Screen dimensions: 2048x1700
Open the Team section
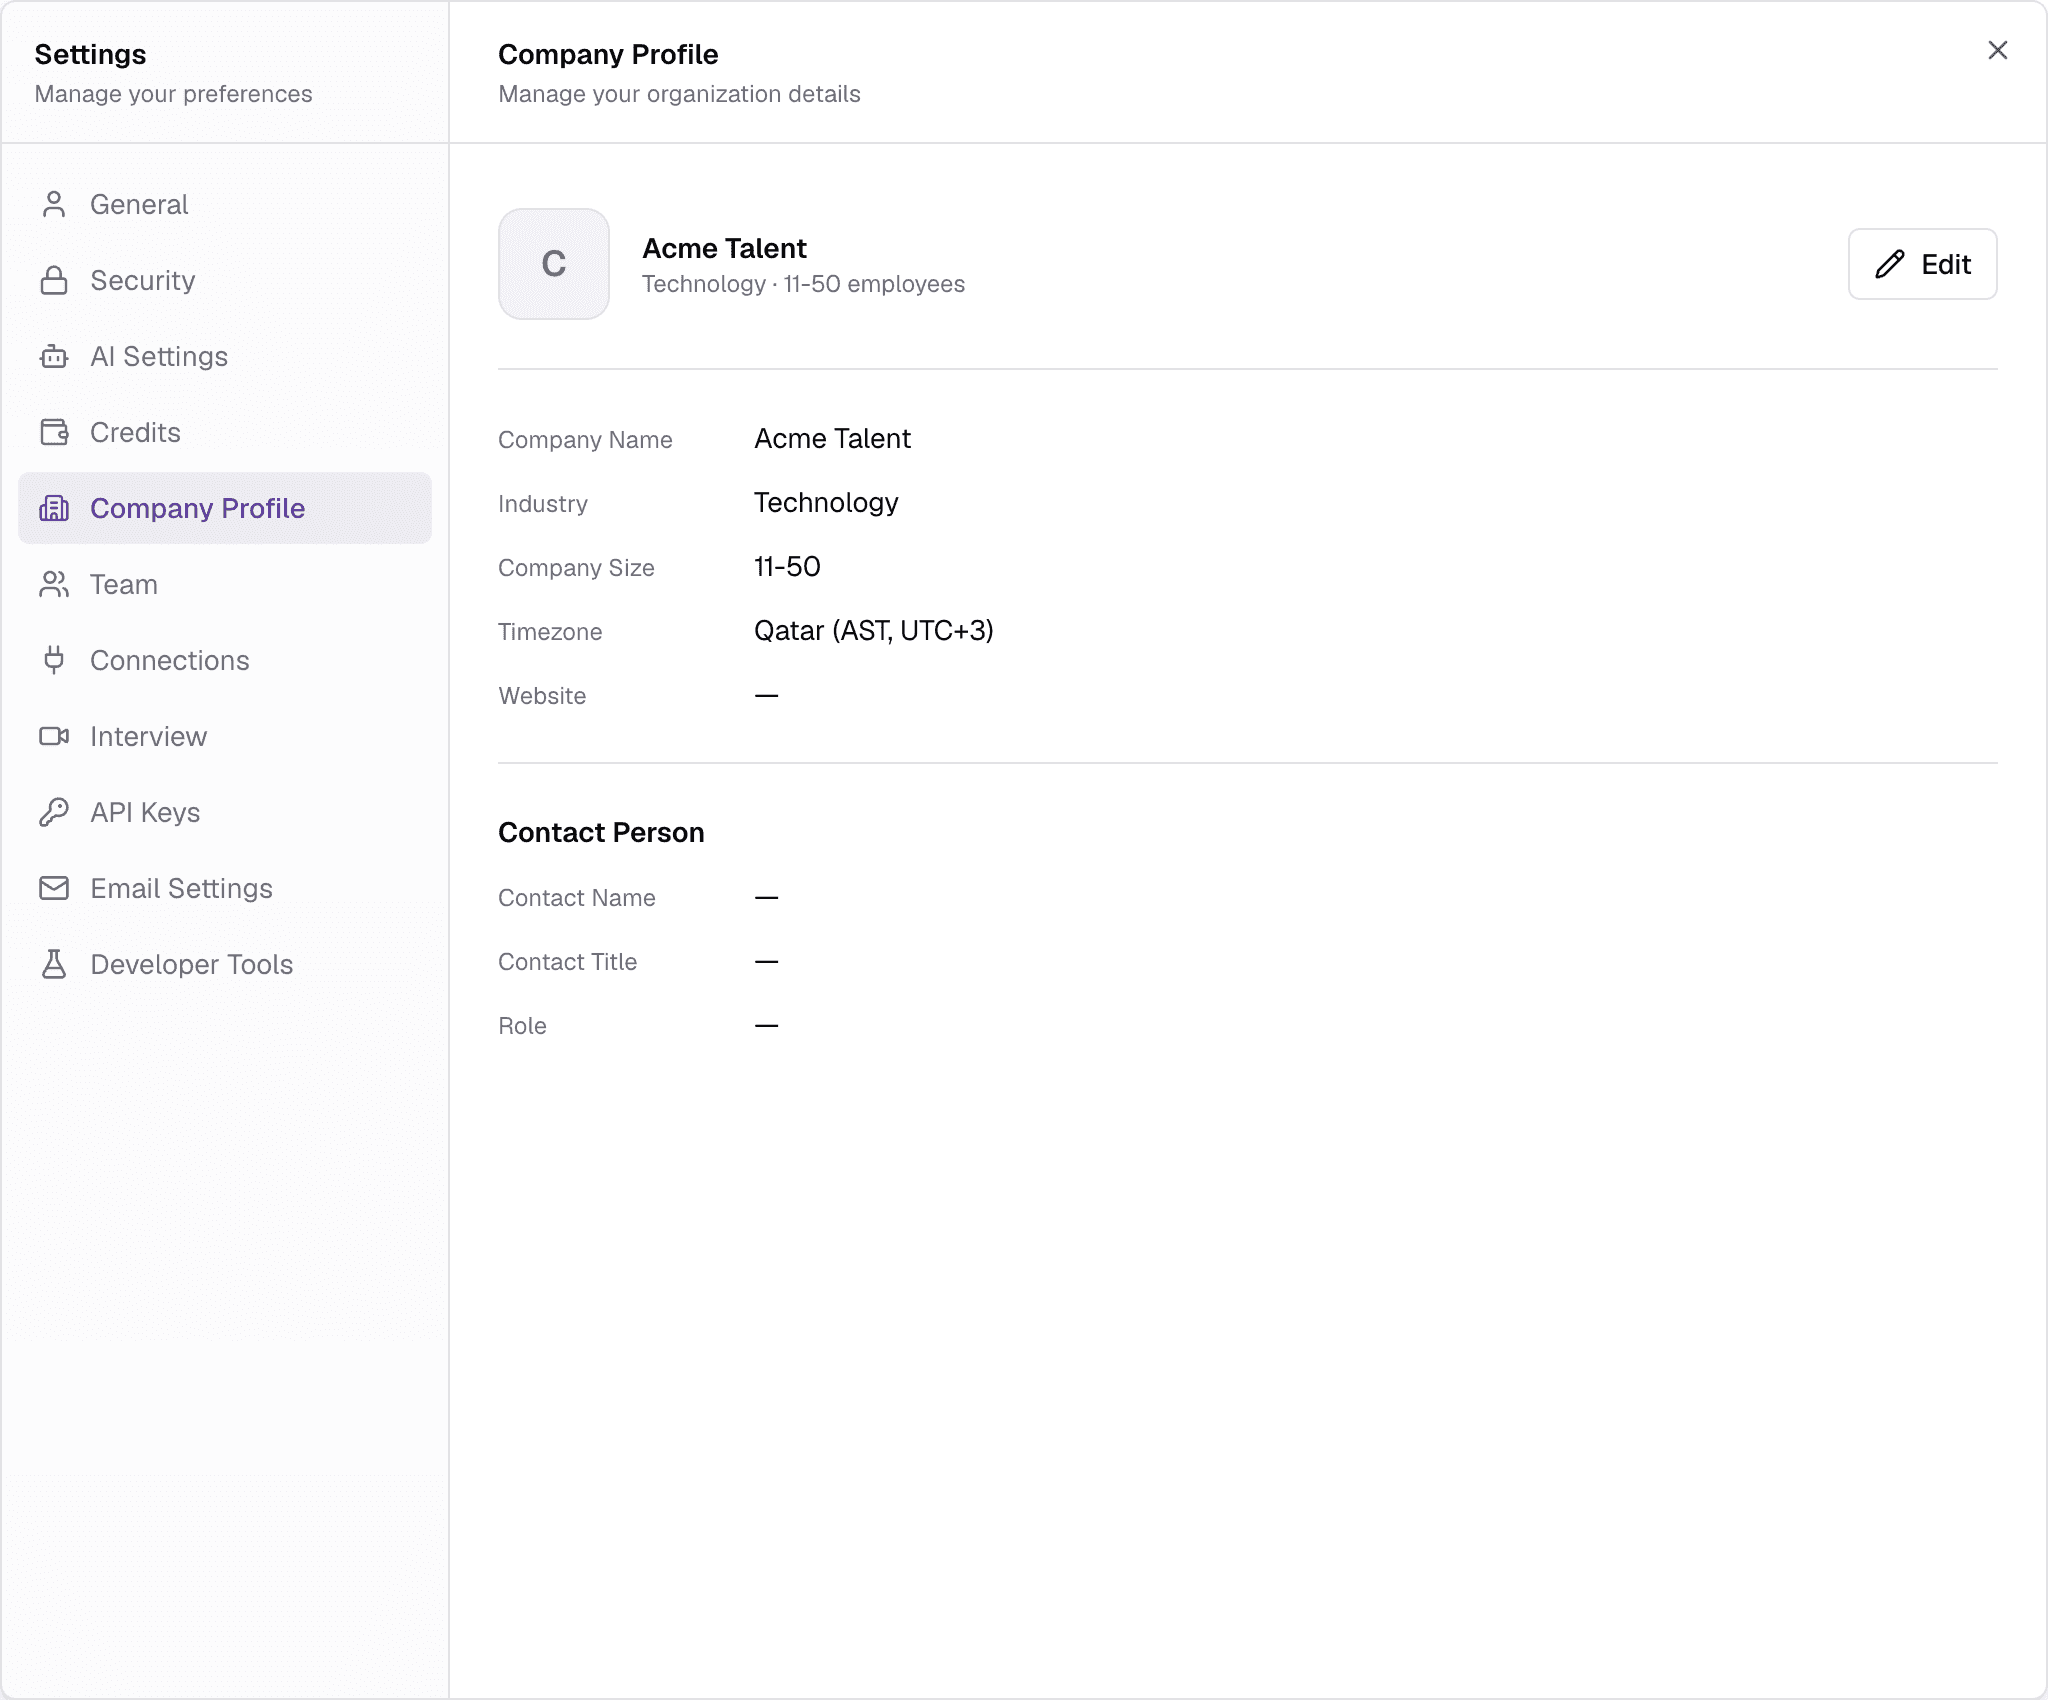click(x=225, y=584)
